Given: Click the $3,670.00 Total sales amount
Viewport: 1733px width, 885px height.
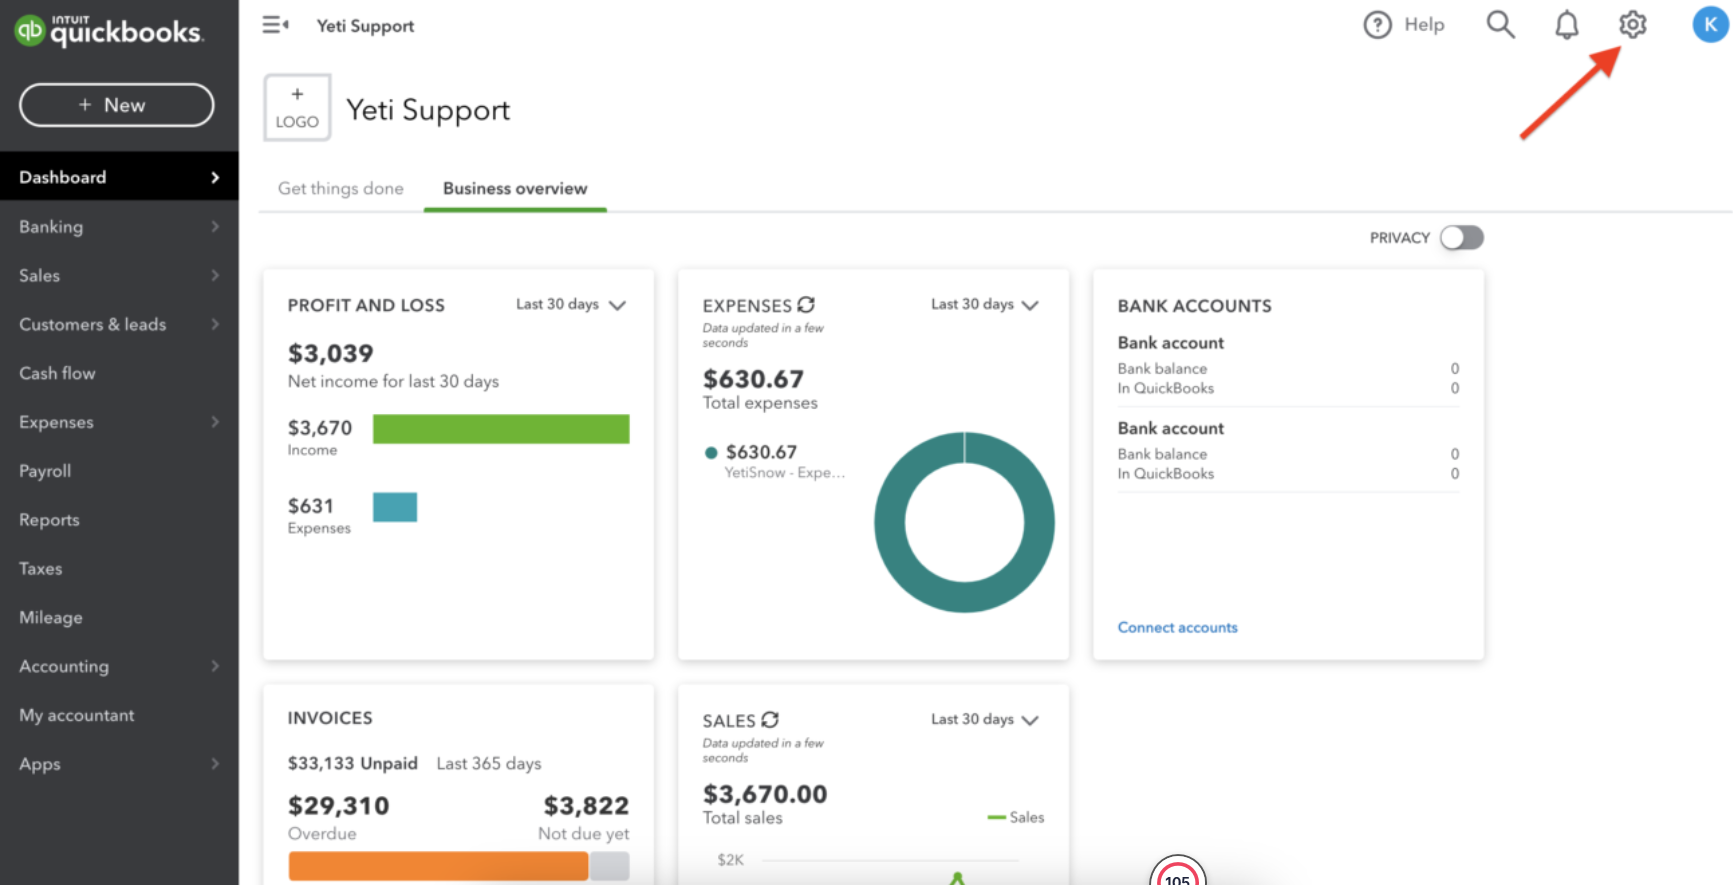Looking at the screenshot, I should click(x=765, y=794).
